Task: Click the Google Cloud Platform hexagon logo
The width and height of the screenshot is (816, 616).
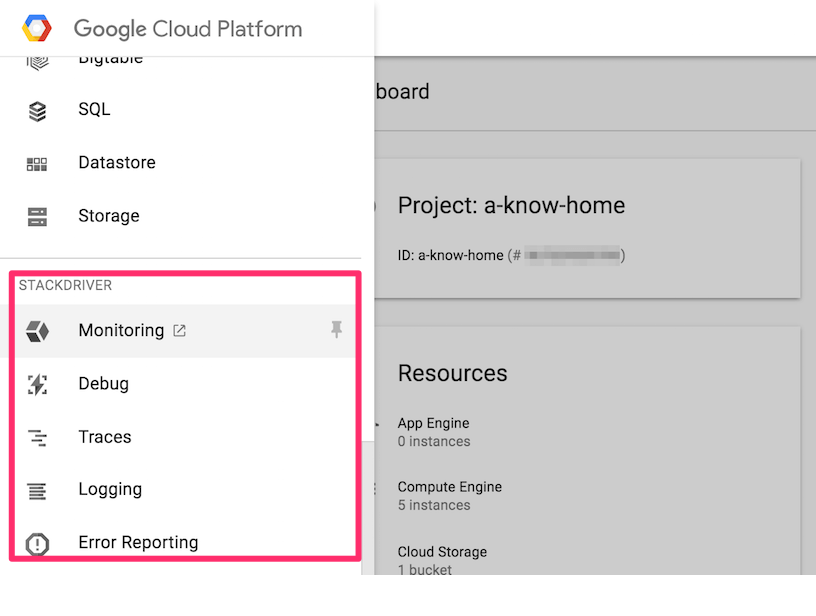Action: [37, 28]
